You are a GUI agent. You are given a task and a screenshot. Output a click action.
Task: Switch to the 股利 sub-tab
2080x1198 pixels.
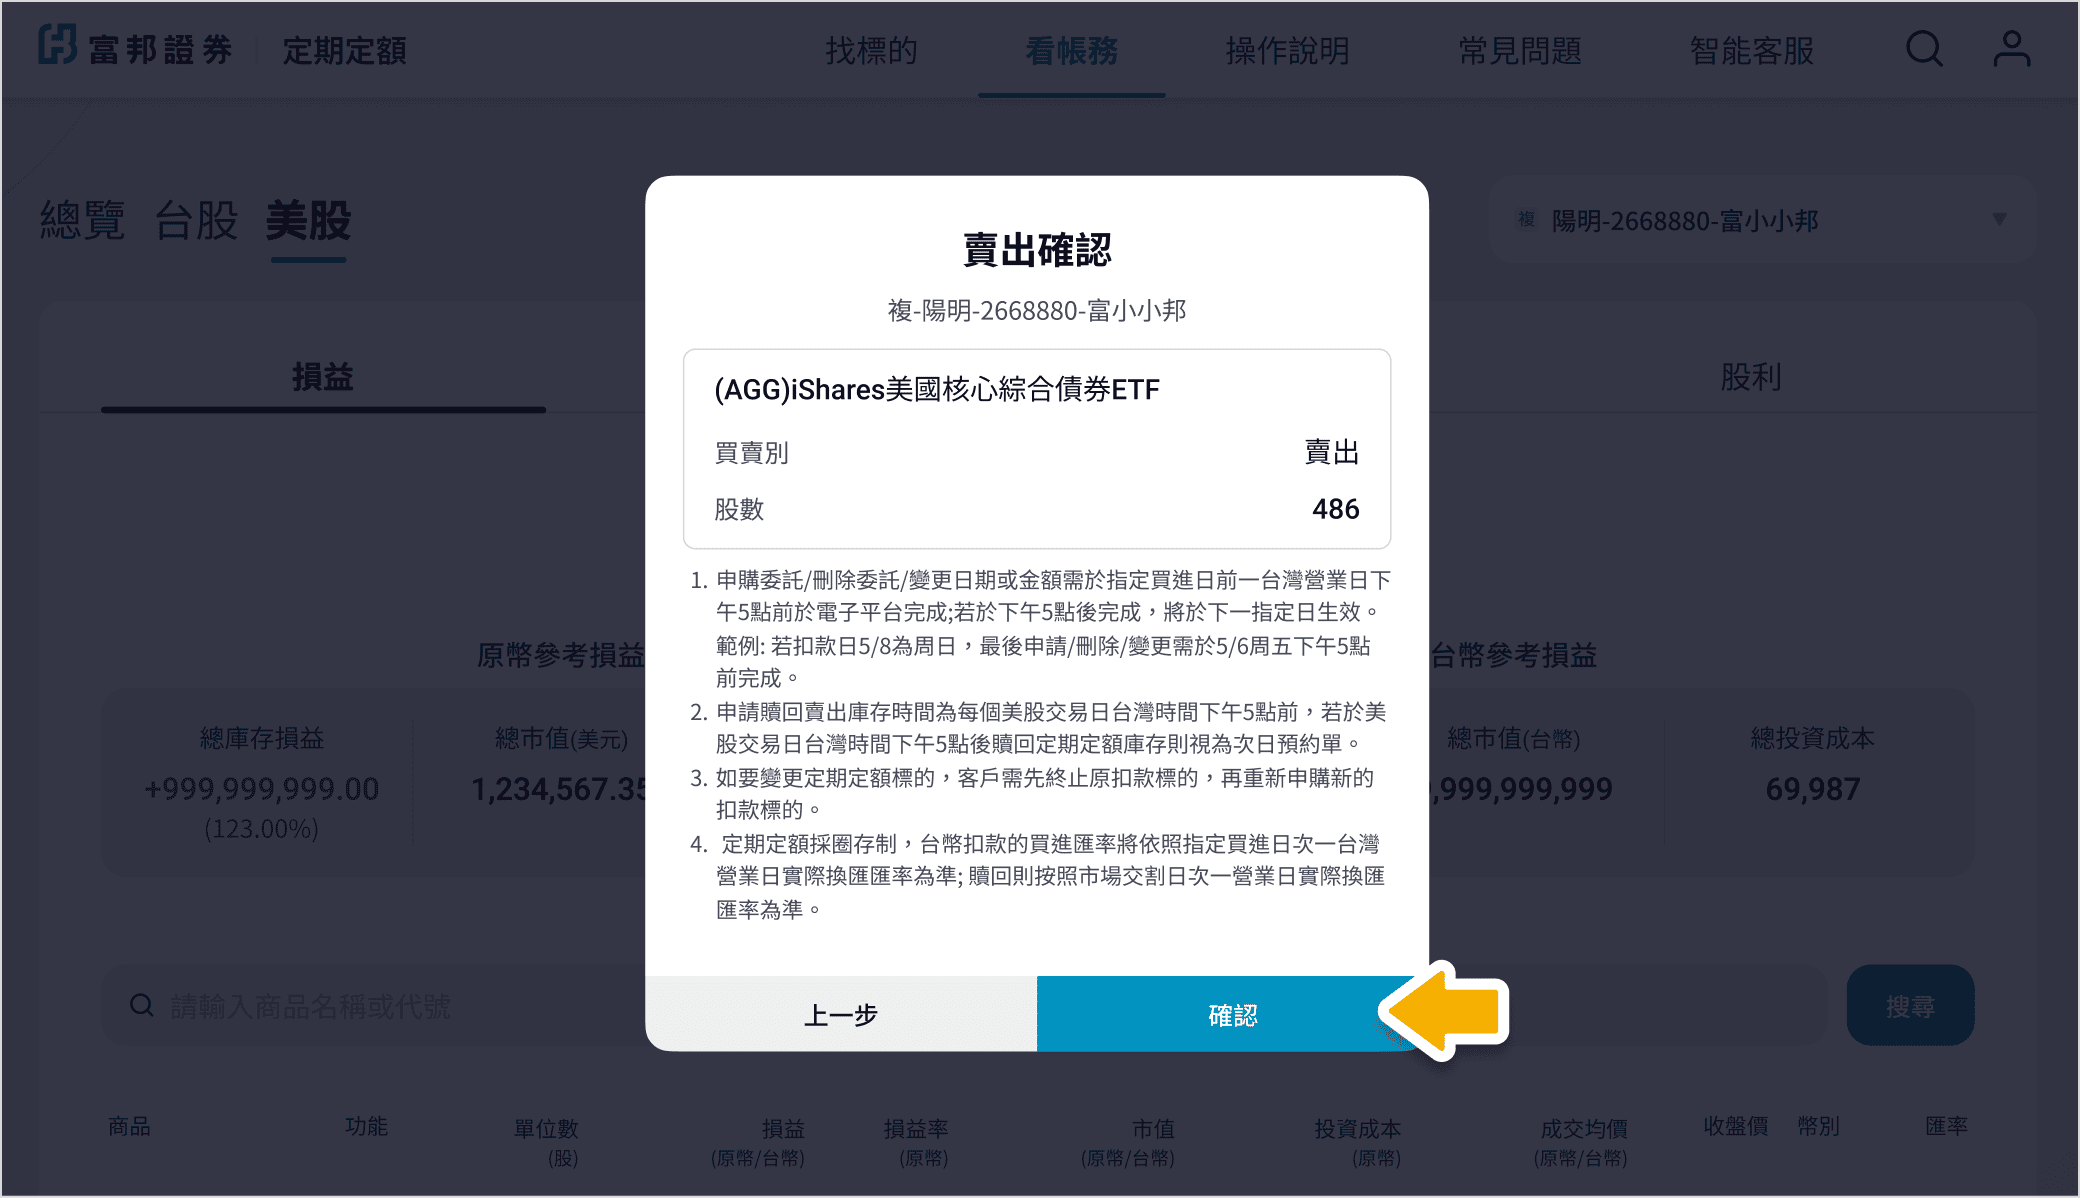pos(1750,377)
